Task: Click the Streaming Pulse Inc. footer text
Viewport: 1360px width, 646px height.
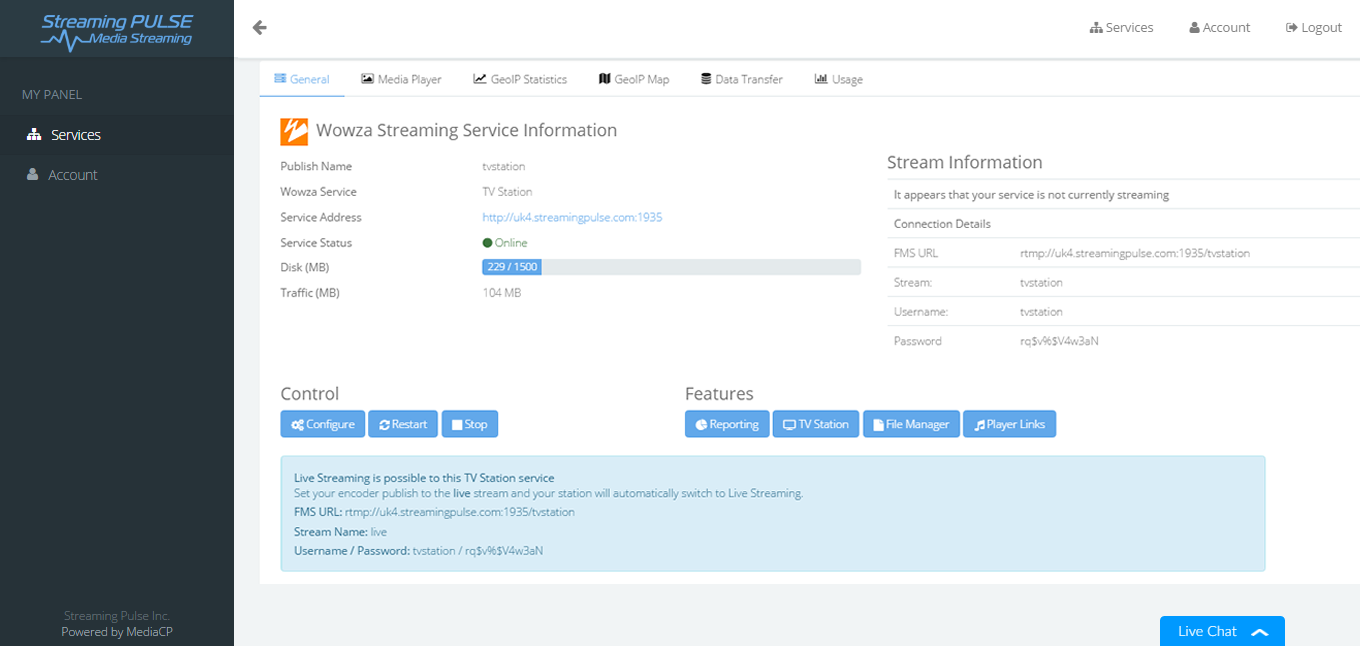Action: click(117, 616)
